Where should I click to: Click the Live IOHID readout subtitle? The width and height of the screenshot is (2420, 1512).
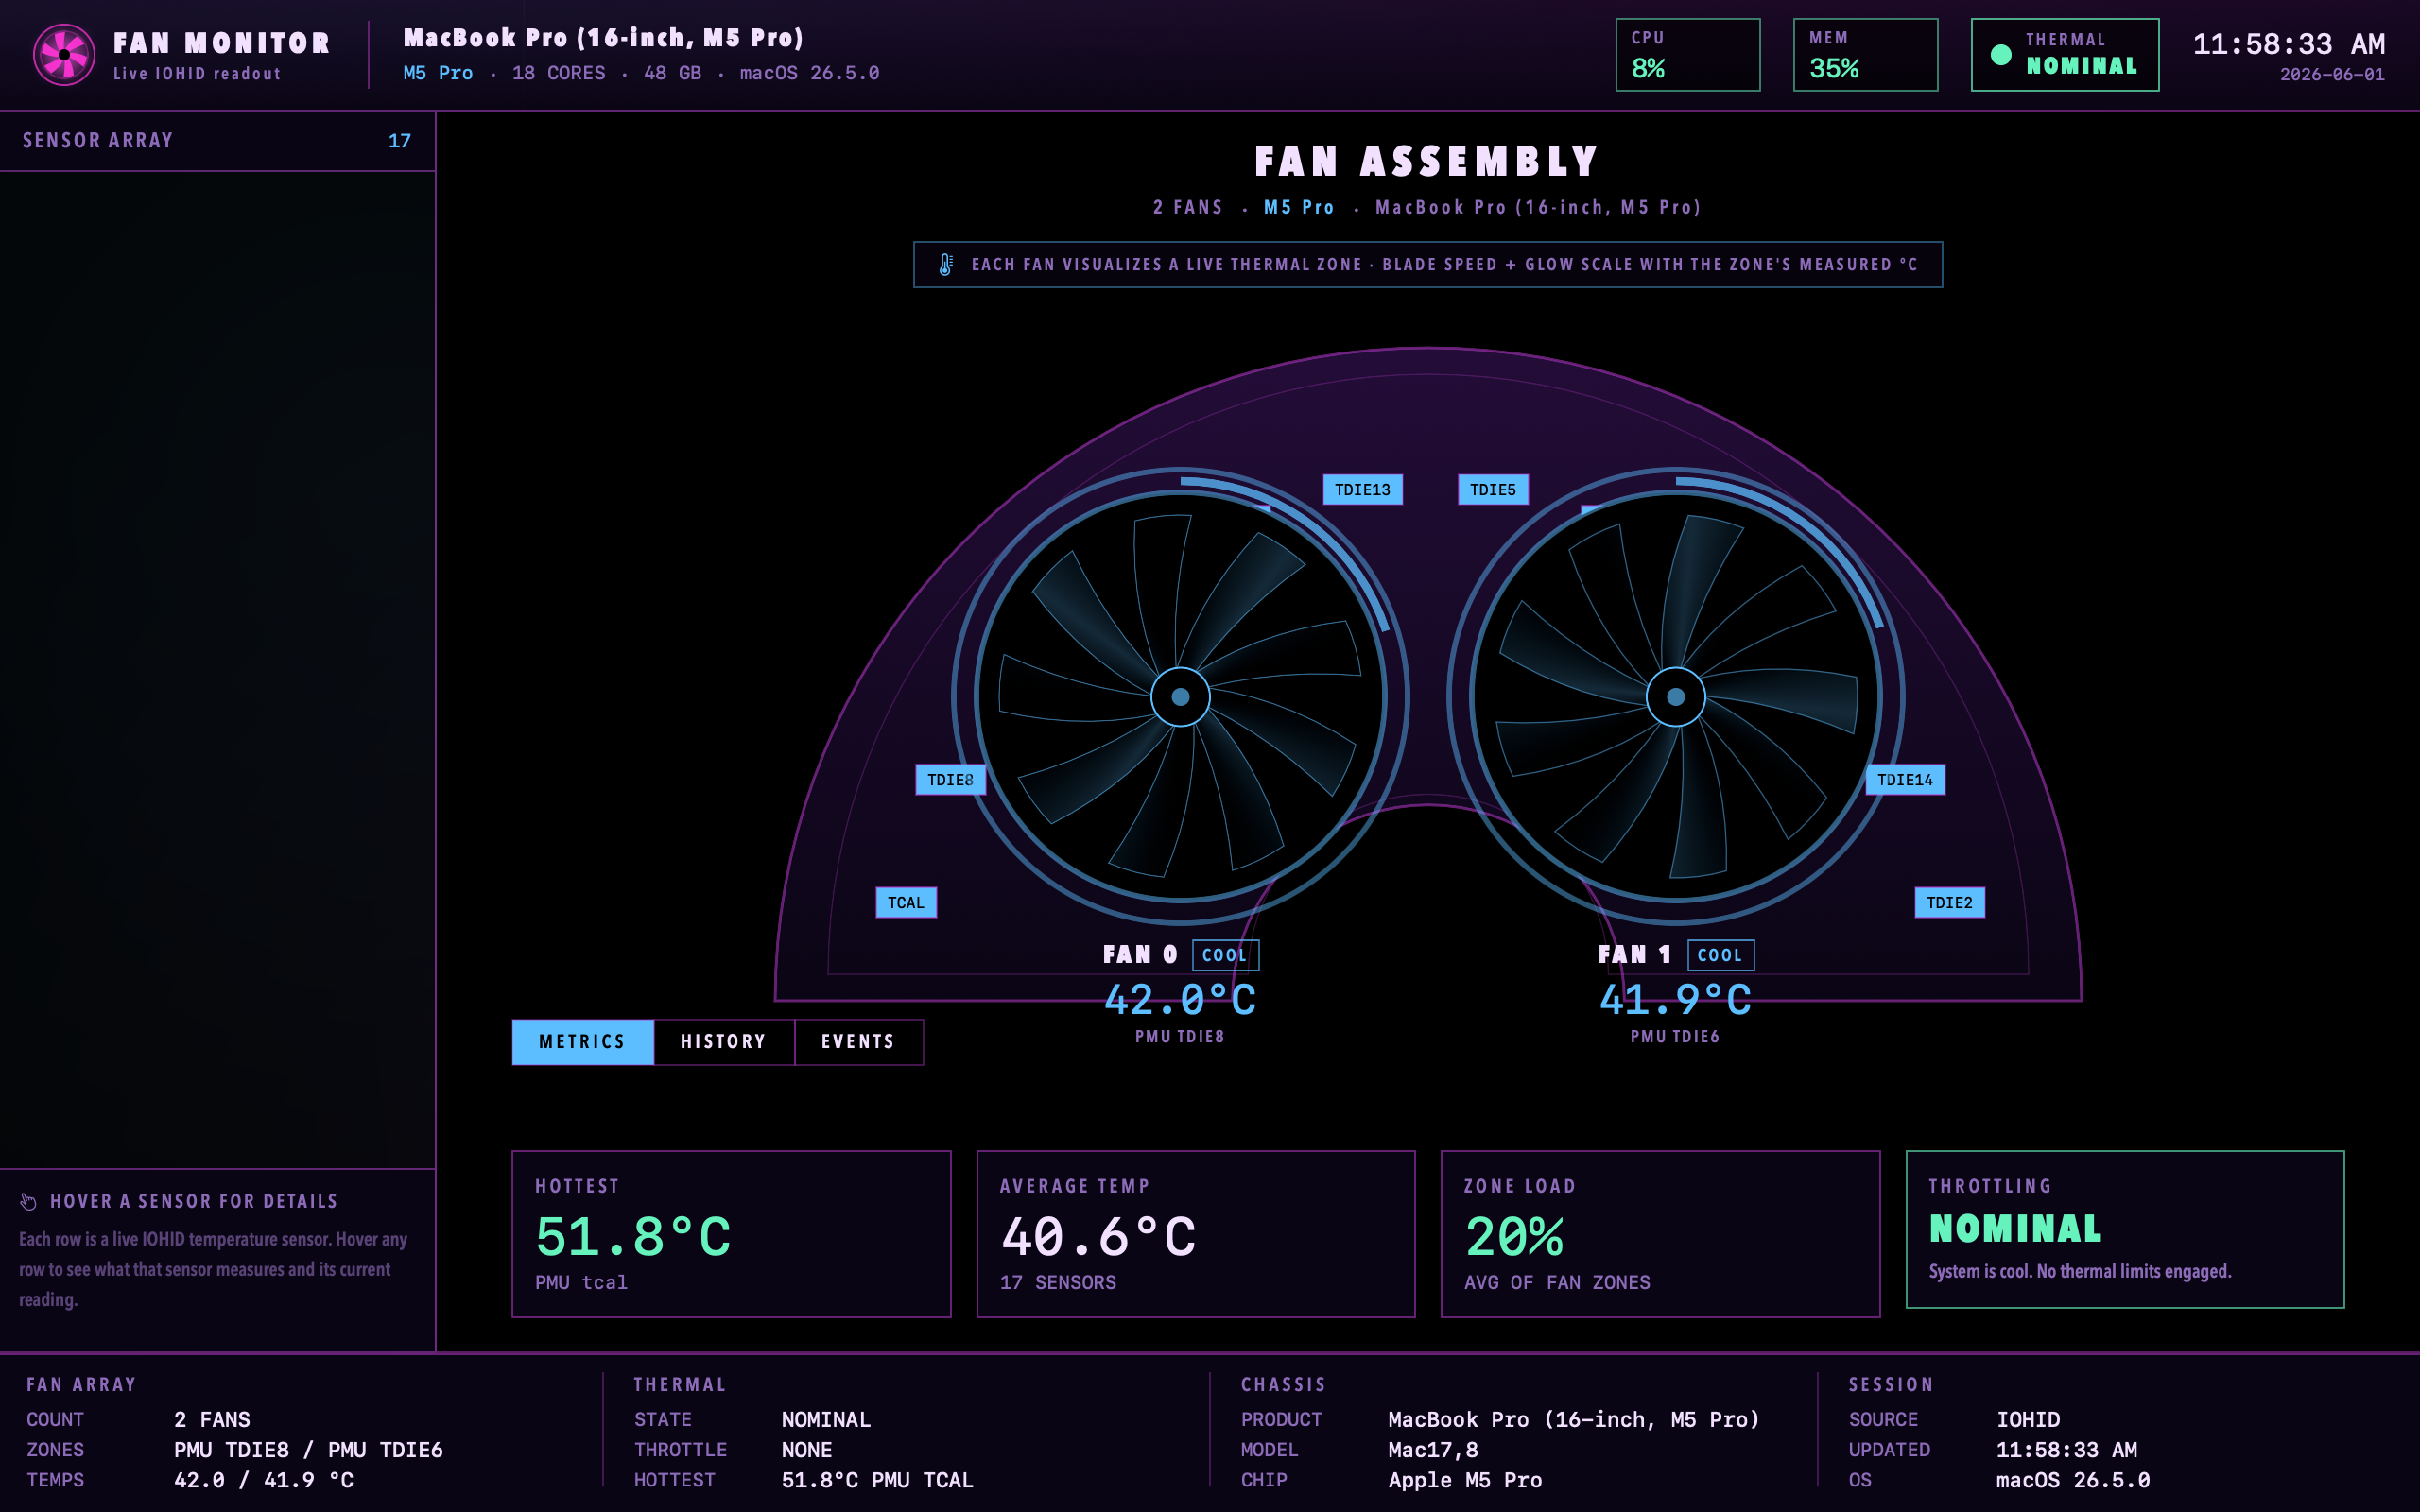tap(197, 74)
